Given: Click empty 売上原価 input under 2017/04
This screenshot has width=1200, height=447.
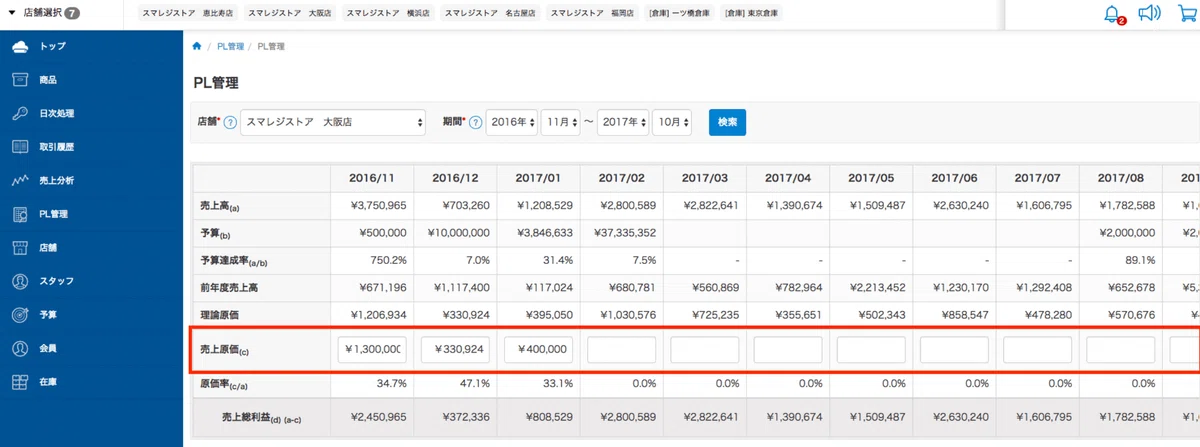Looking at the screenshot, I should coord(787,350).
